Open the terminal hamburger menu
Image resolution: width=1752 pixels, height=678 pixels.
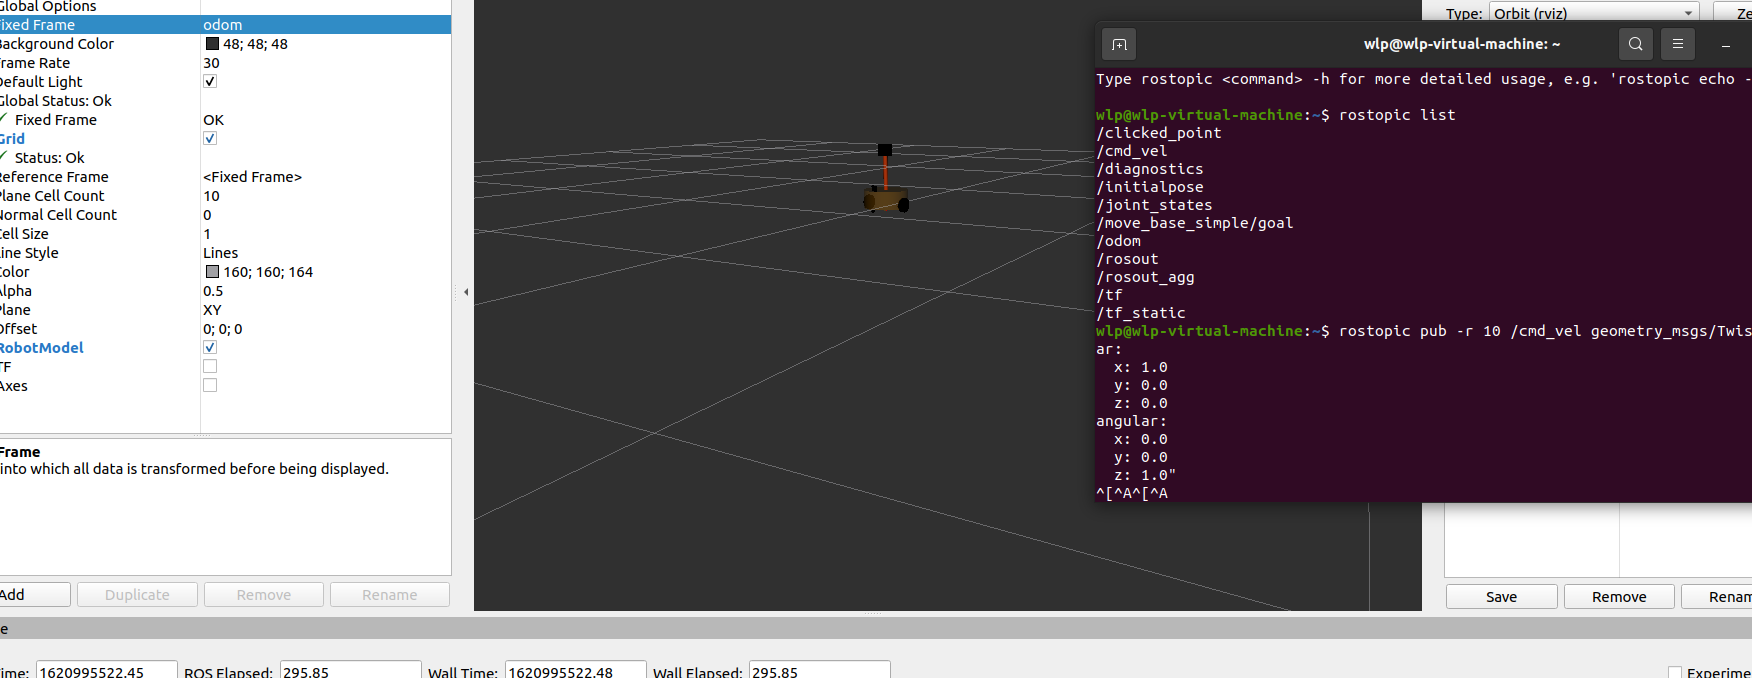click(x=1678, y=44)
